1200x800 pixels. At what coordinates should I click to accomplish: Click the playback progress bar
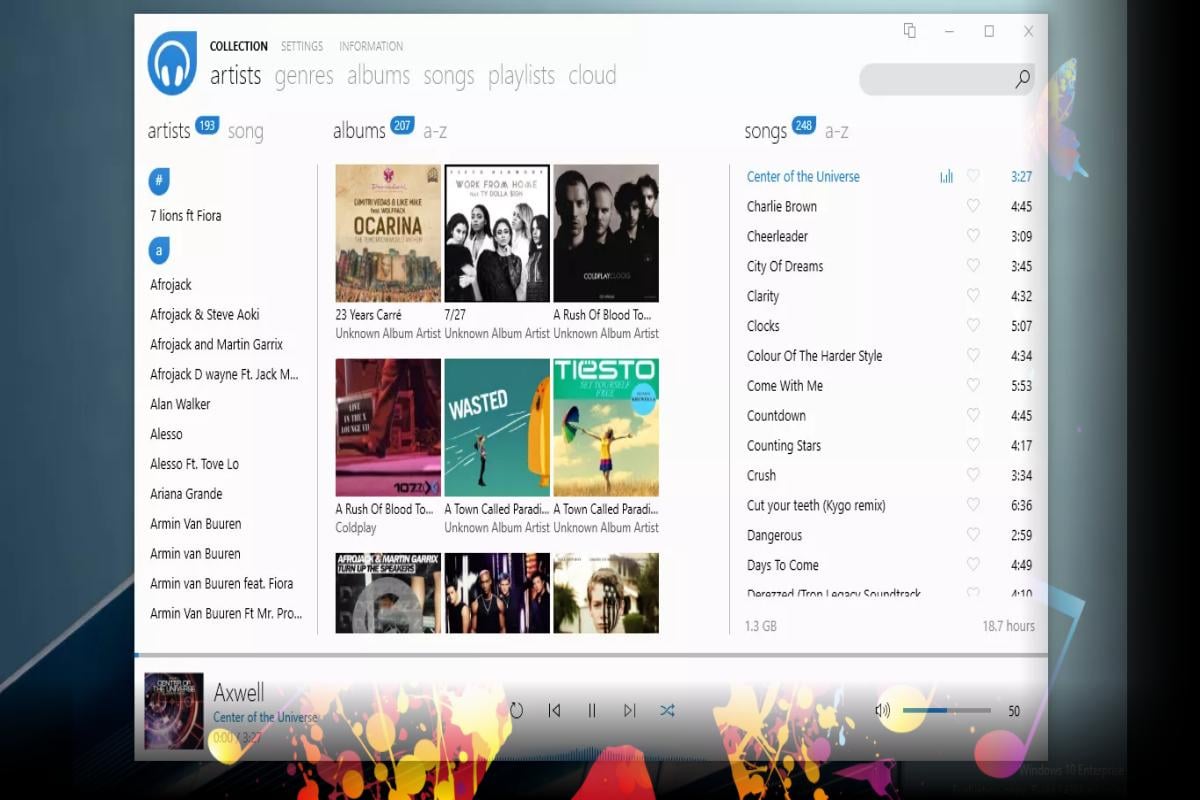[x=591, y=655]
